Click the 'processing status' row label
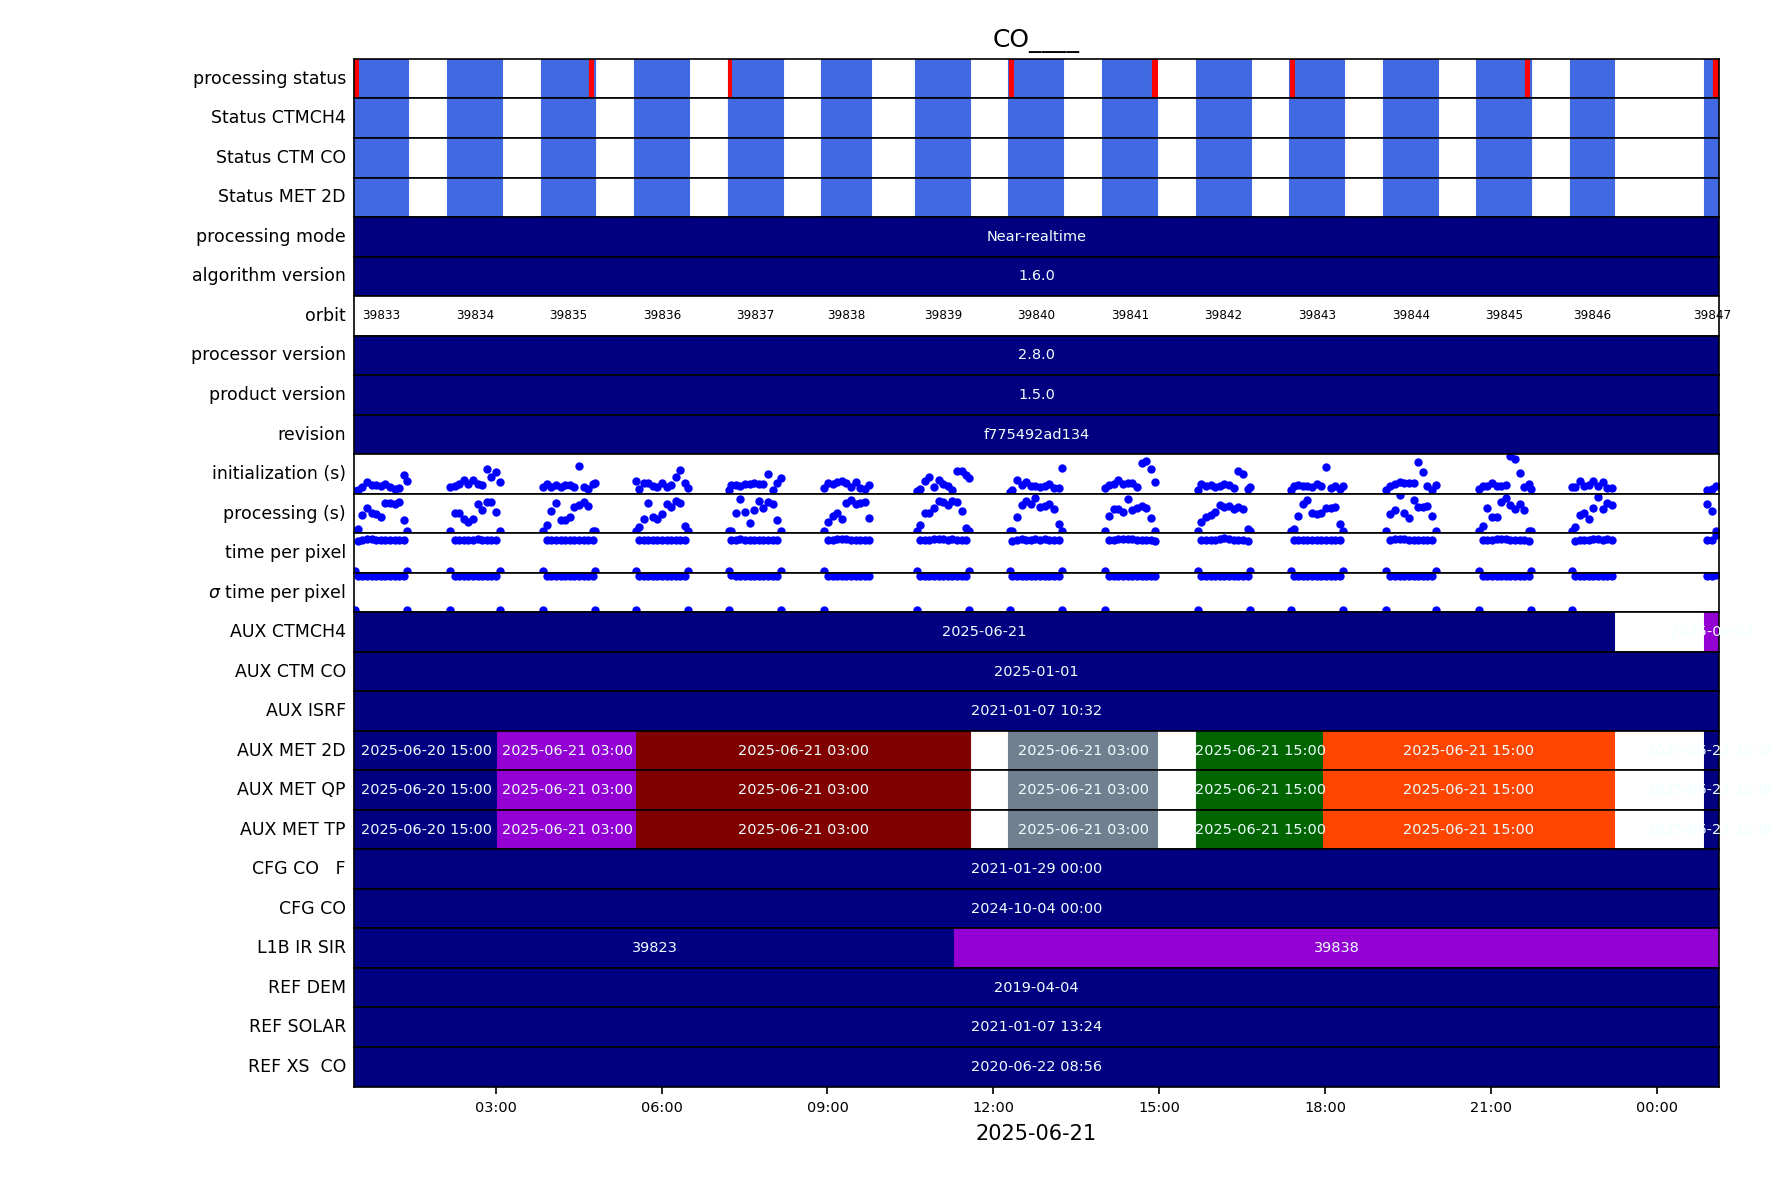The image size is (1771, 1181). (269, 78)
